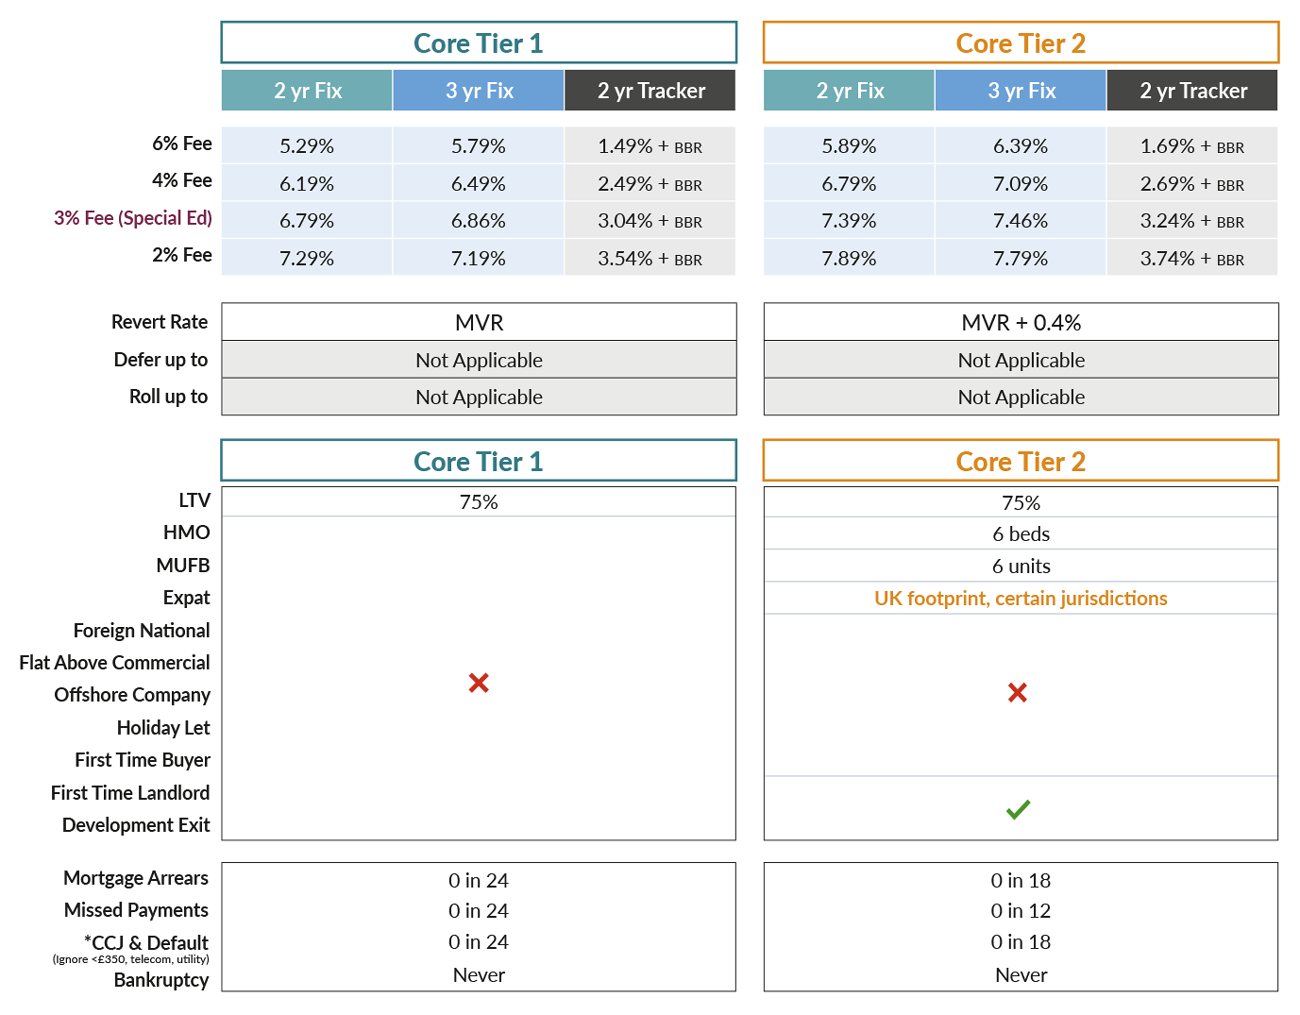Click the First Time Landlord row label
This screenshot has width=1300, height=1015.
pos(130,793)
